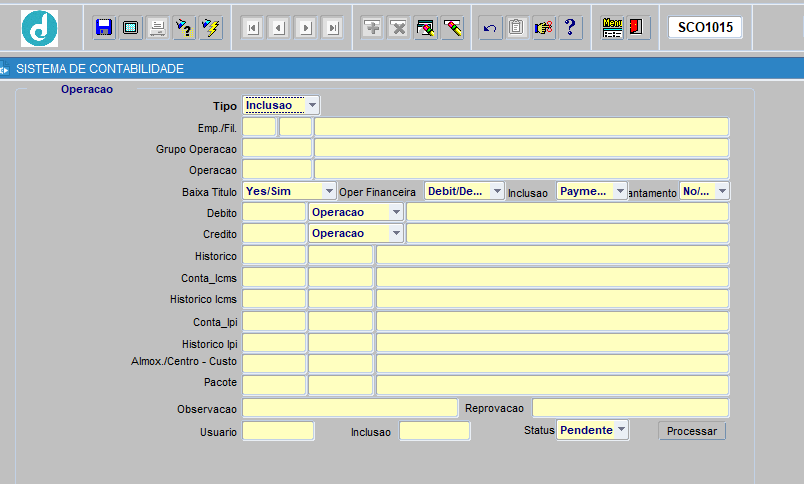Click the first Conta_Ipi field

(x=274, y=321)
